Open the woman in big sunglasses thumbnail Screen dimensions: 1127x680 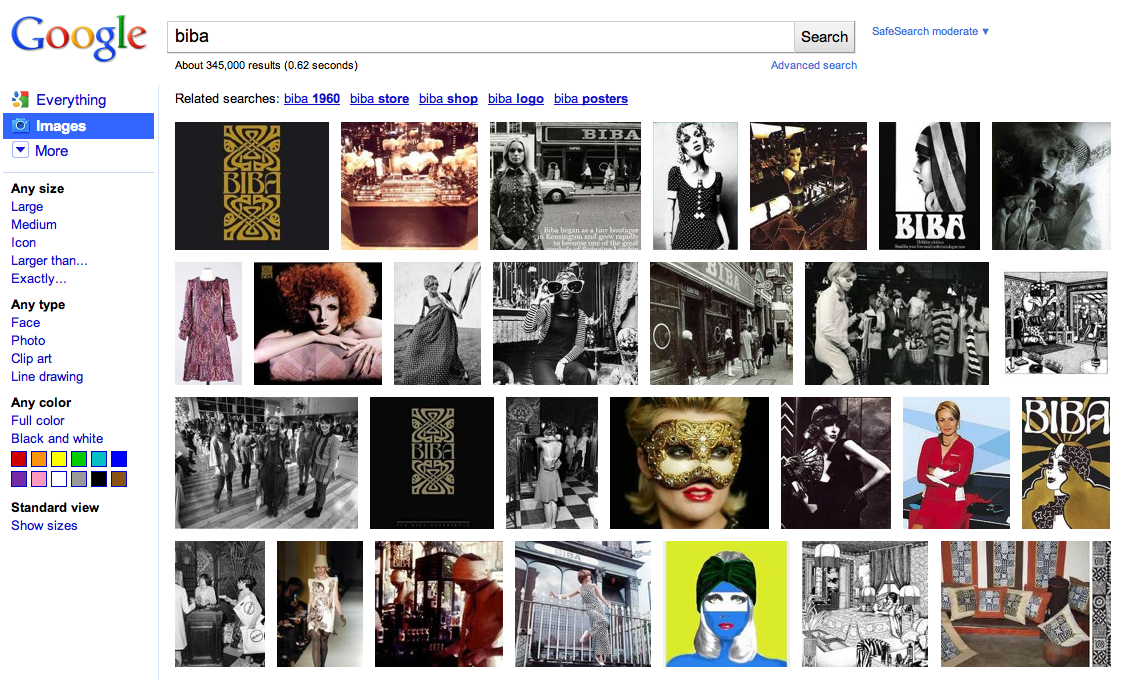pyautogui.click(x=565, y=323)
